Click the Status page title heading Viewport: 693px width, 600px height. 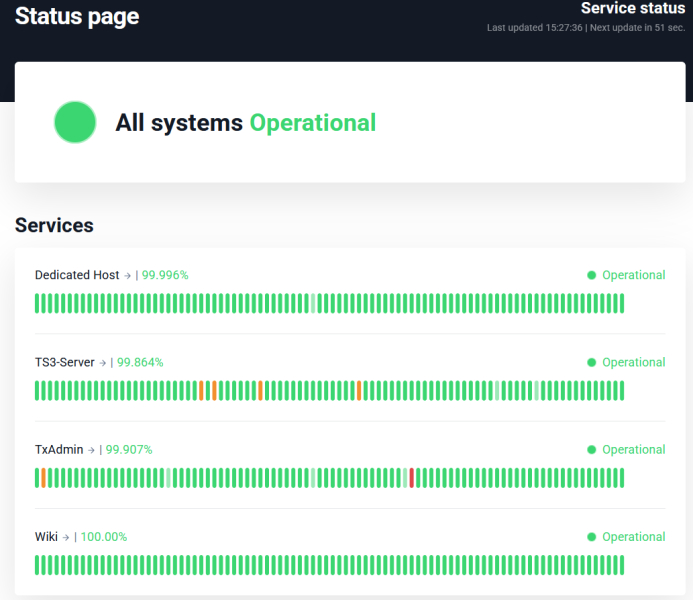coord(77,17)
